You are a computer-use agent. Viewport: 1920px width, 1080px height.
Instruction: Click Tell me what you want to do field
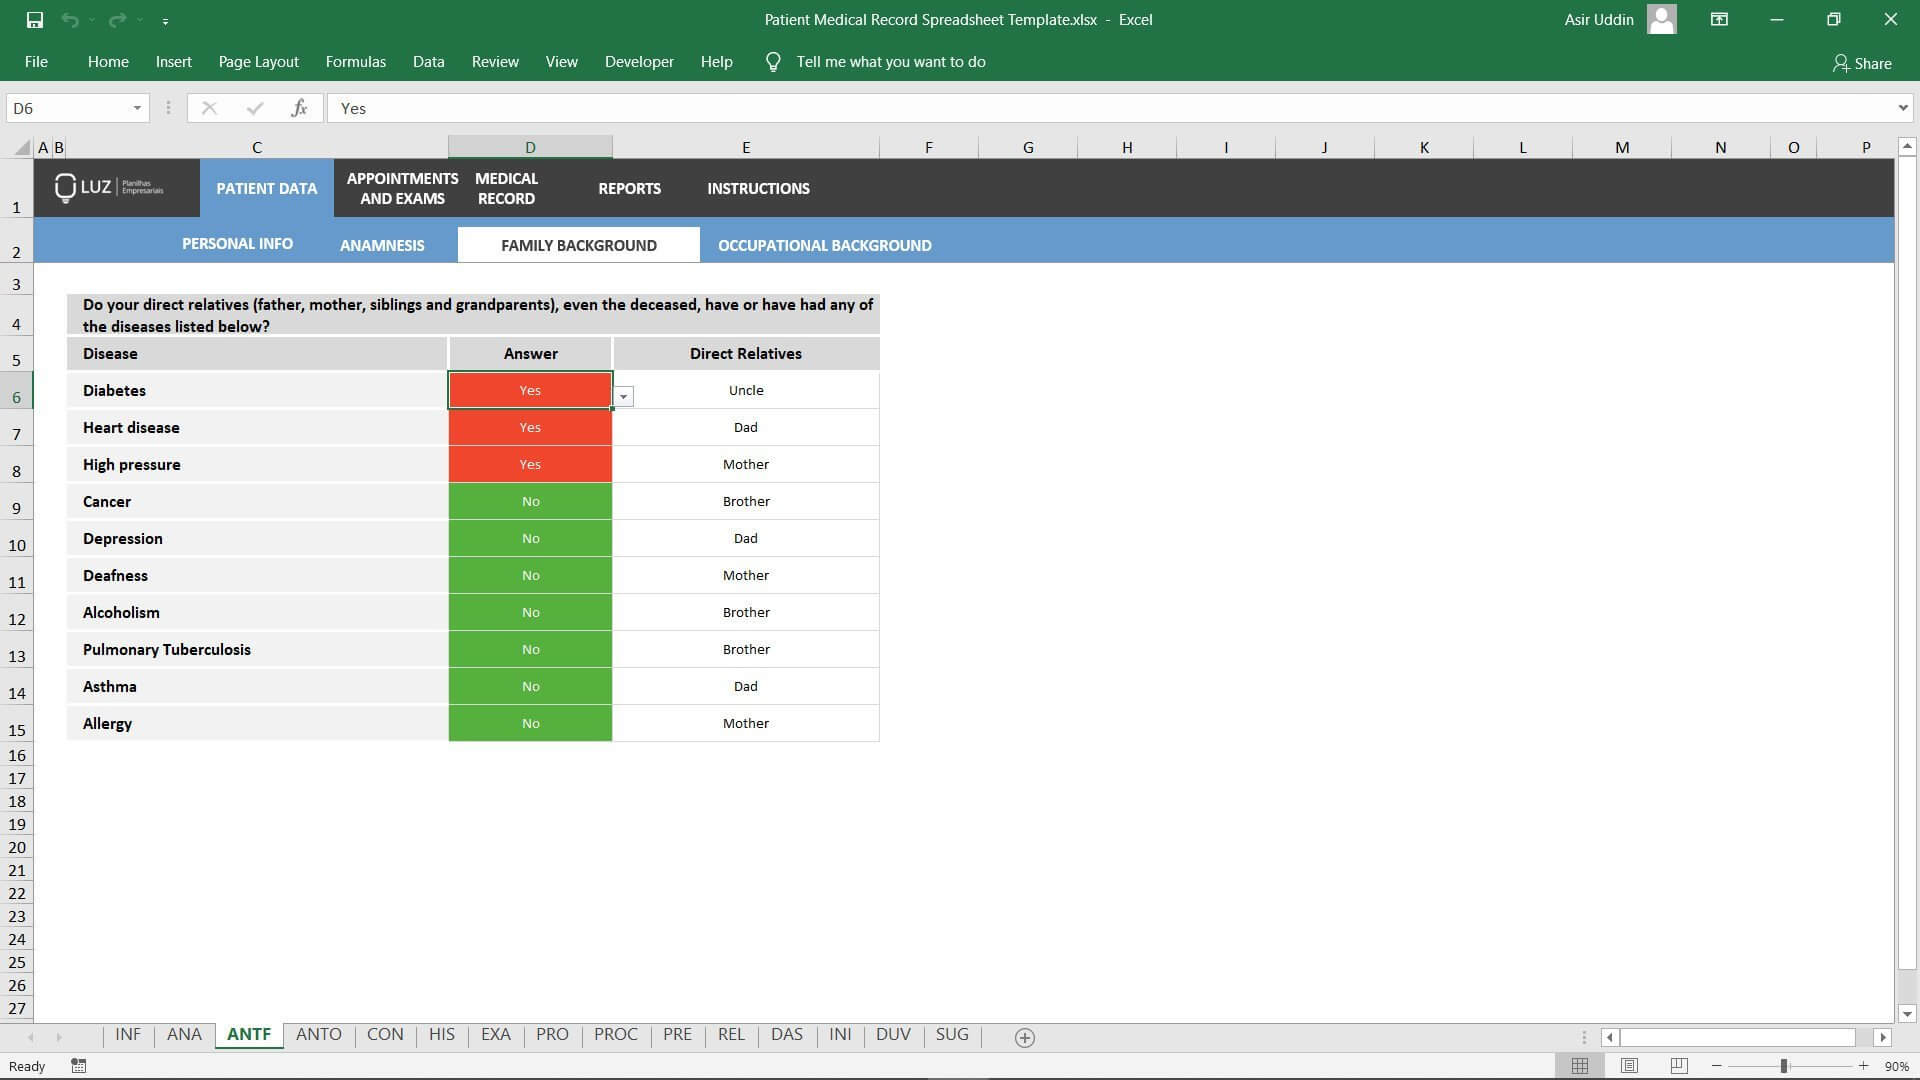(x=890, y=62)
